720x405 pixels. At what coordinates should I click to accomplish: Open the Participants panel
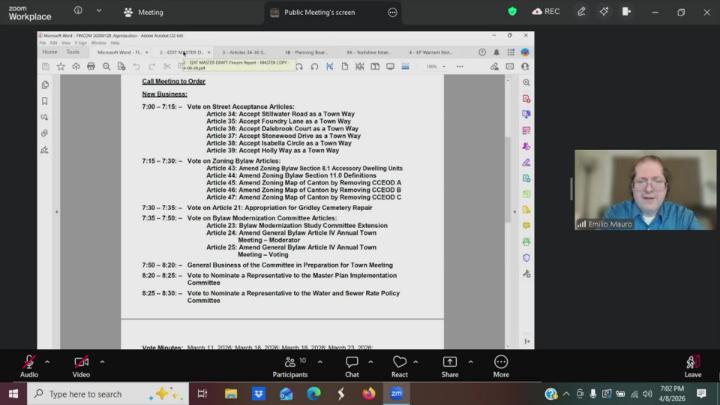(289, 364)
